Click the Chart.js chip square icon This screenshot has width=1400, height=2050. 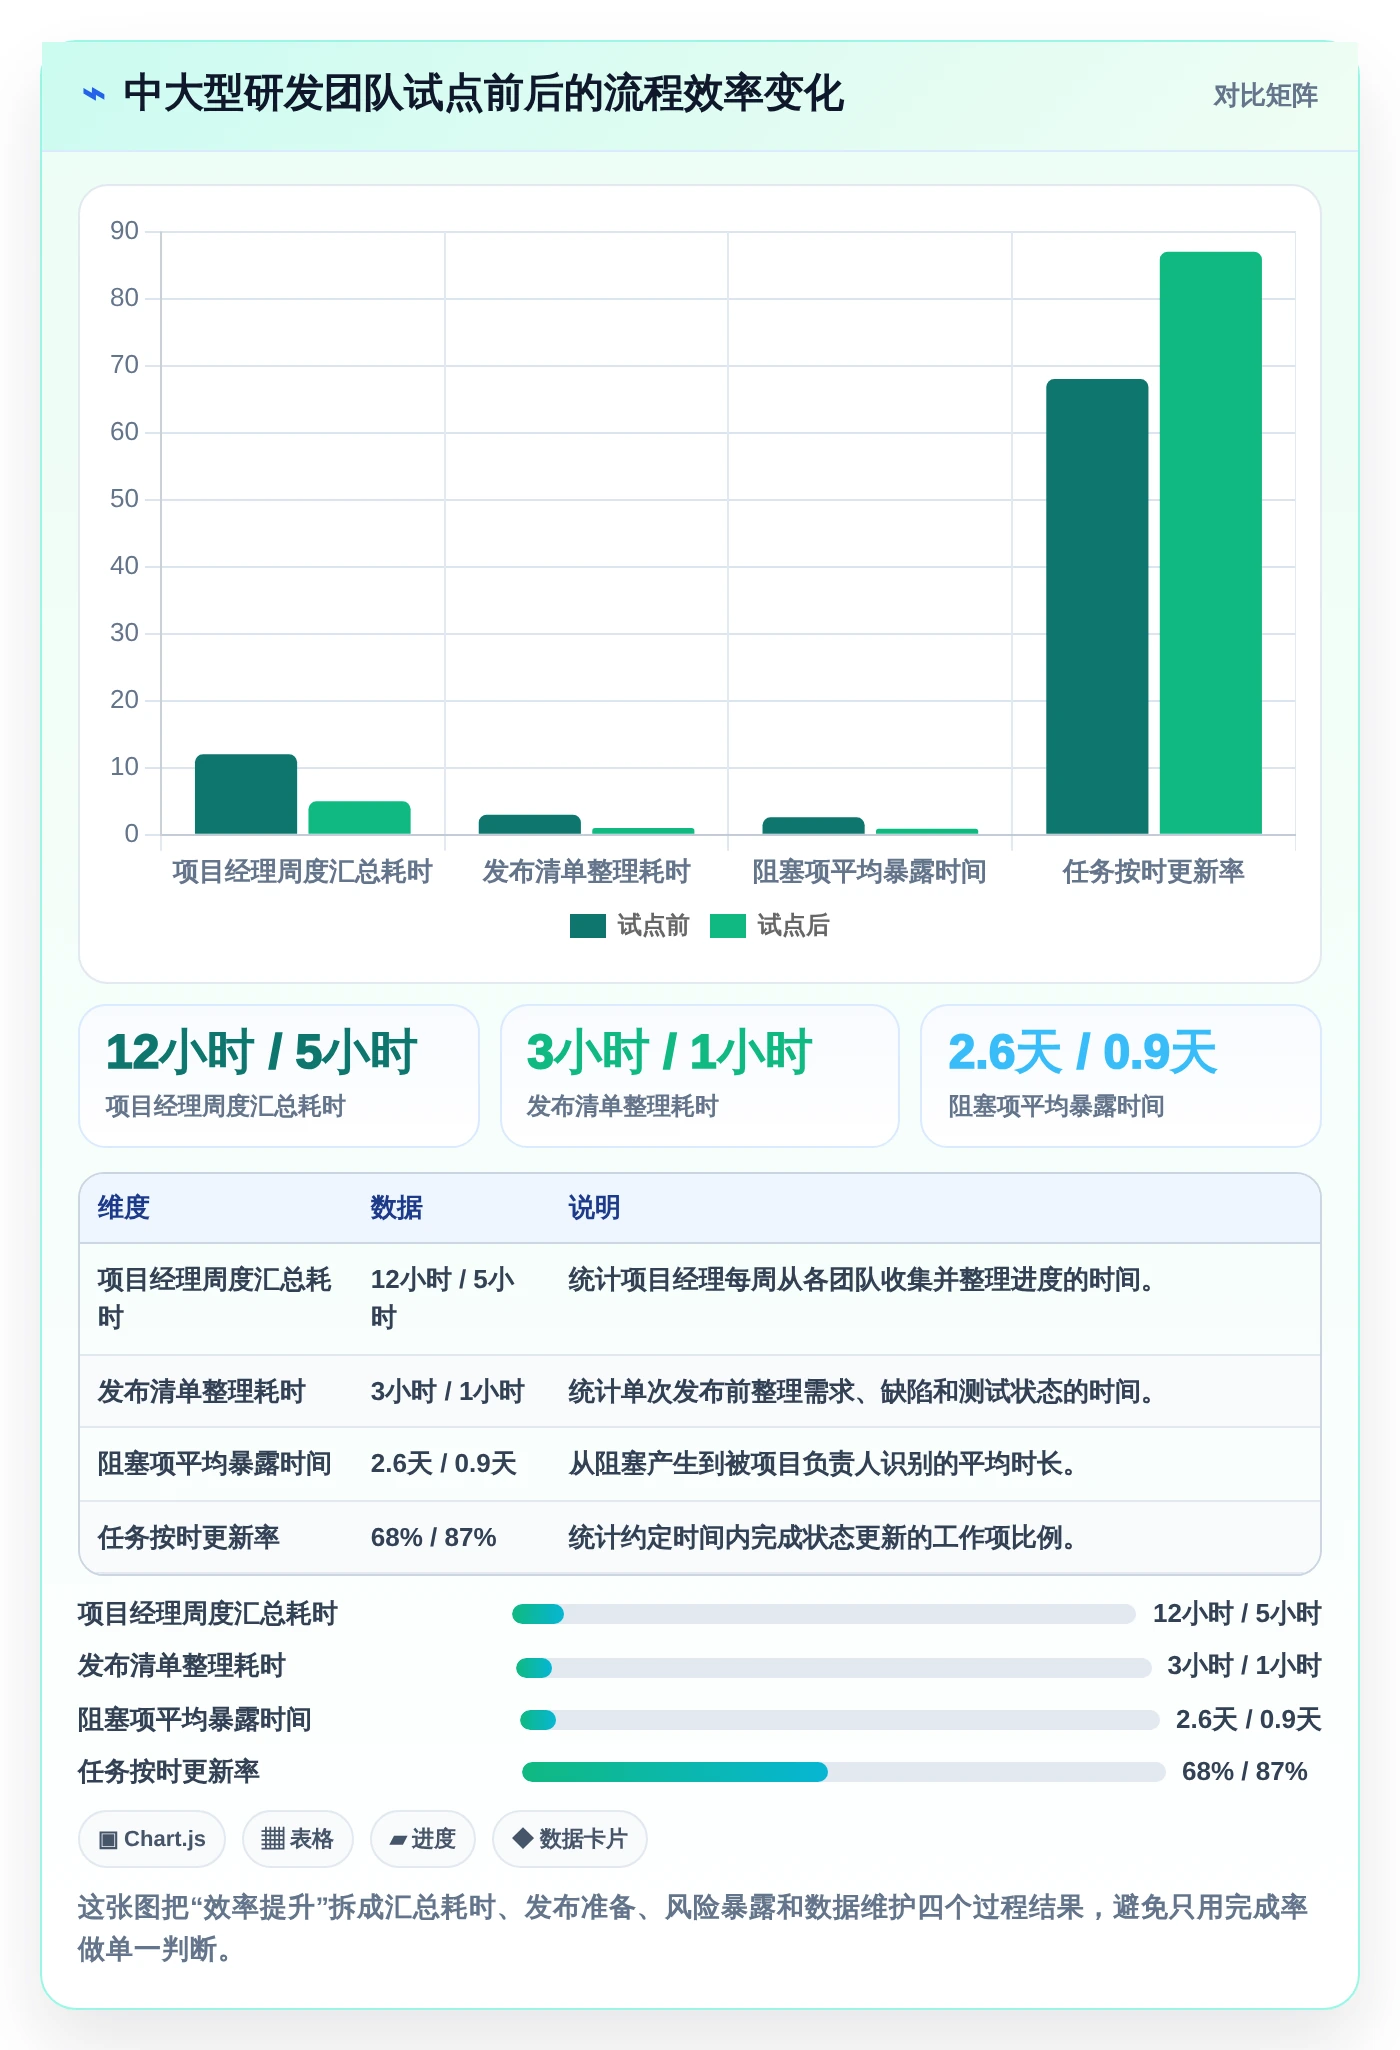pyautogui.click(x=108, y=1840)
